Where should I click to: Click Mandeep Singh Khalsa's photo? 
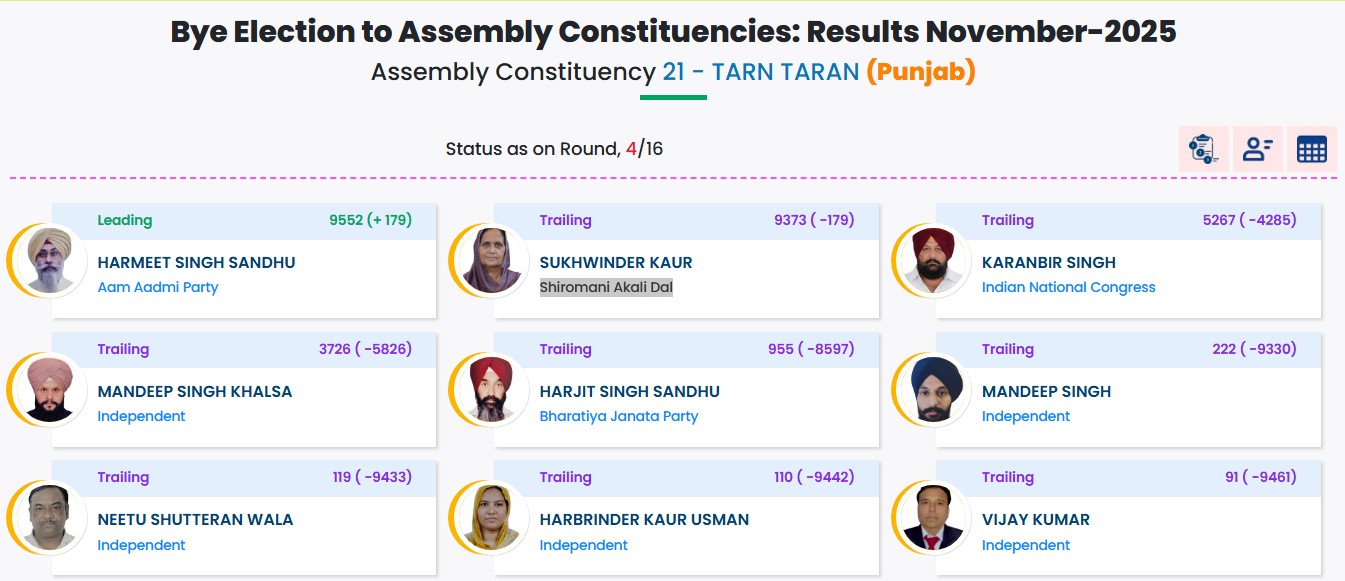point(49,390)
